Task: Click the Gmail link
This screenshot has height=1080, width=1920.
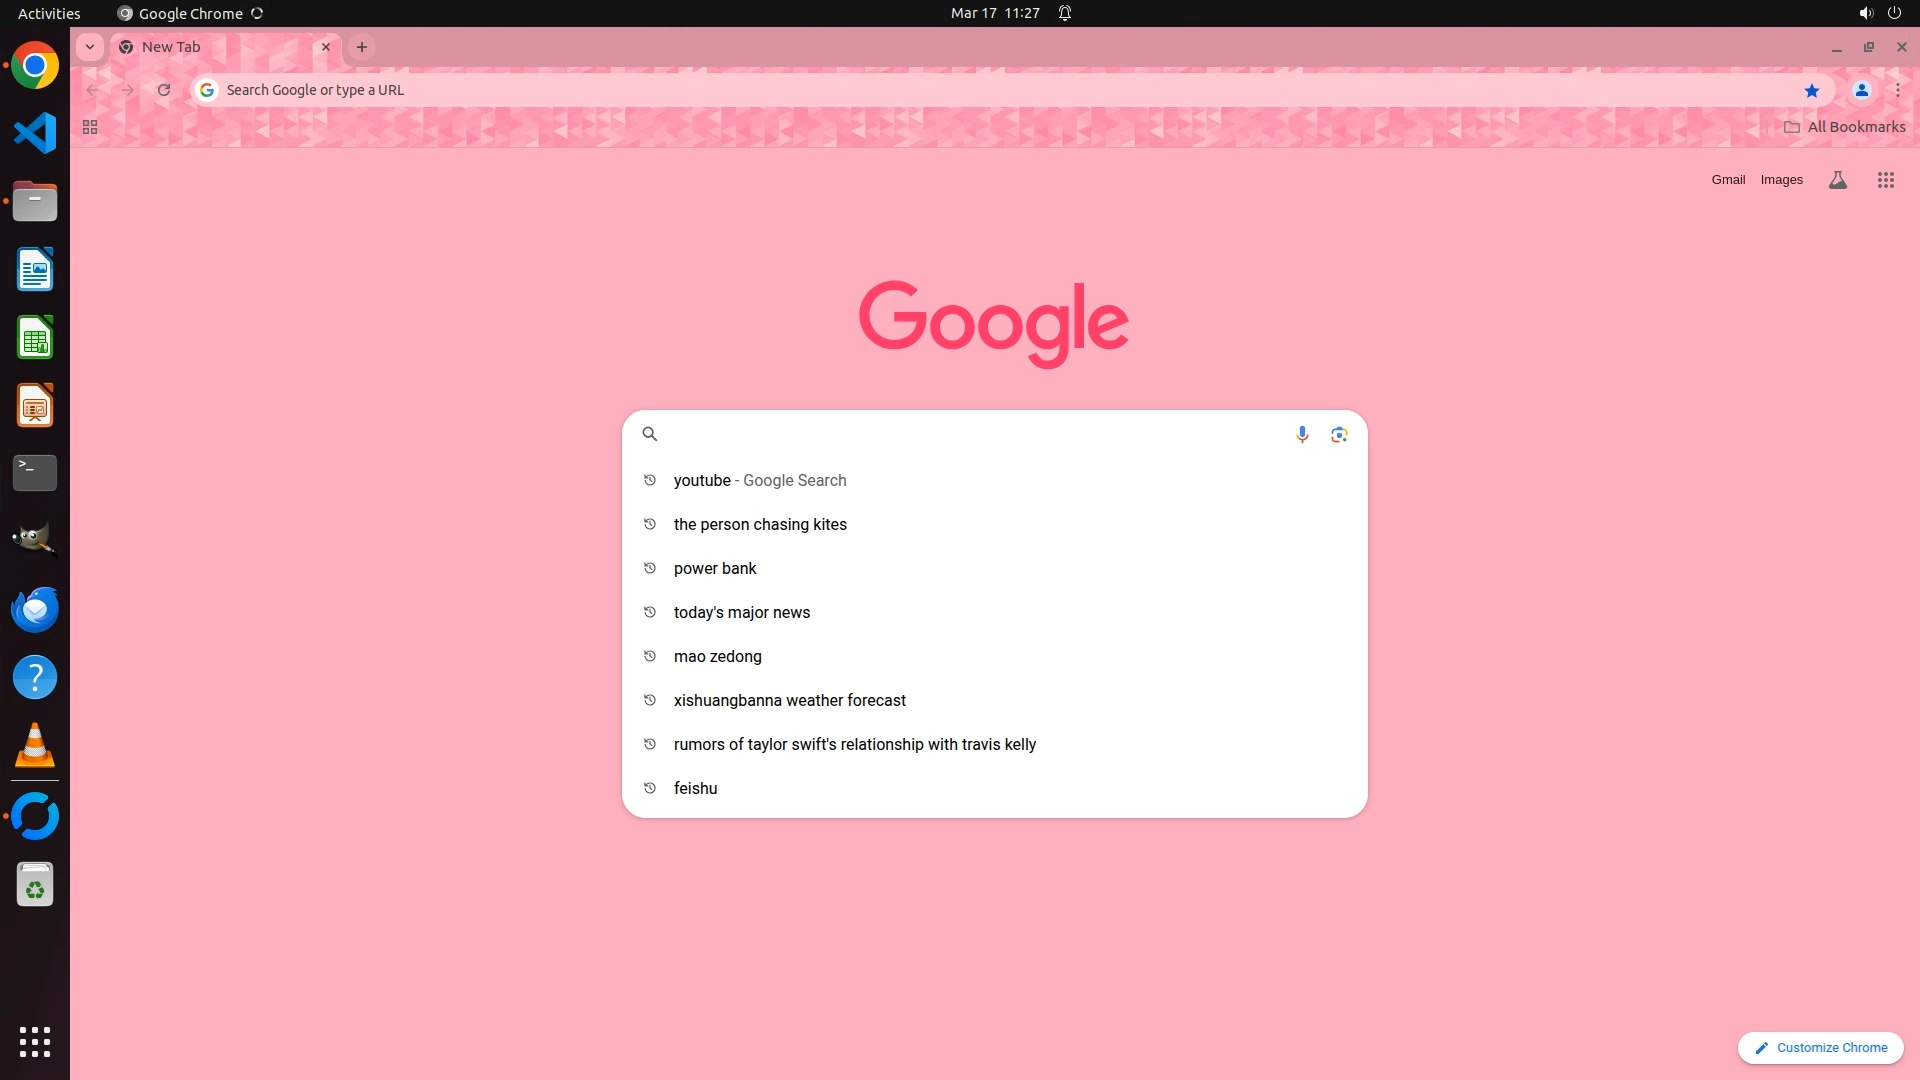Action: [1727, 180]
